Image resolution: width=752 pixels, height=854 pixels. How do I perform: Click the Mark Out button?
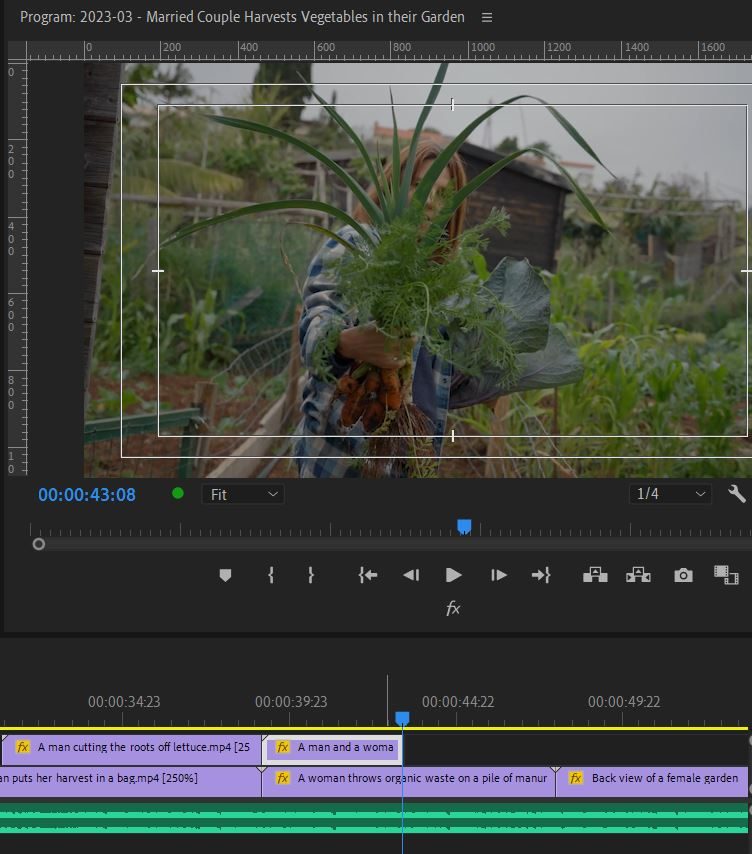(x=310, y=575)
